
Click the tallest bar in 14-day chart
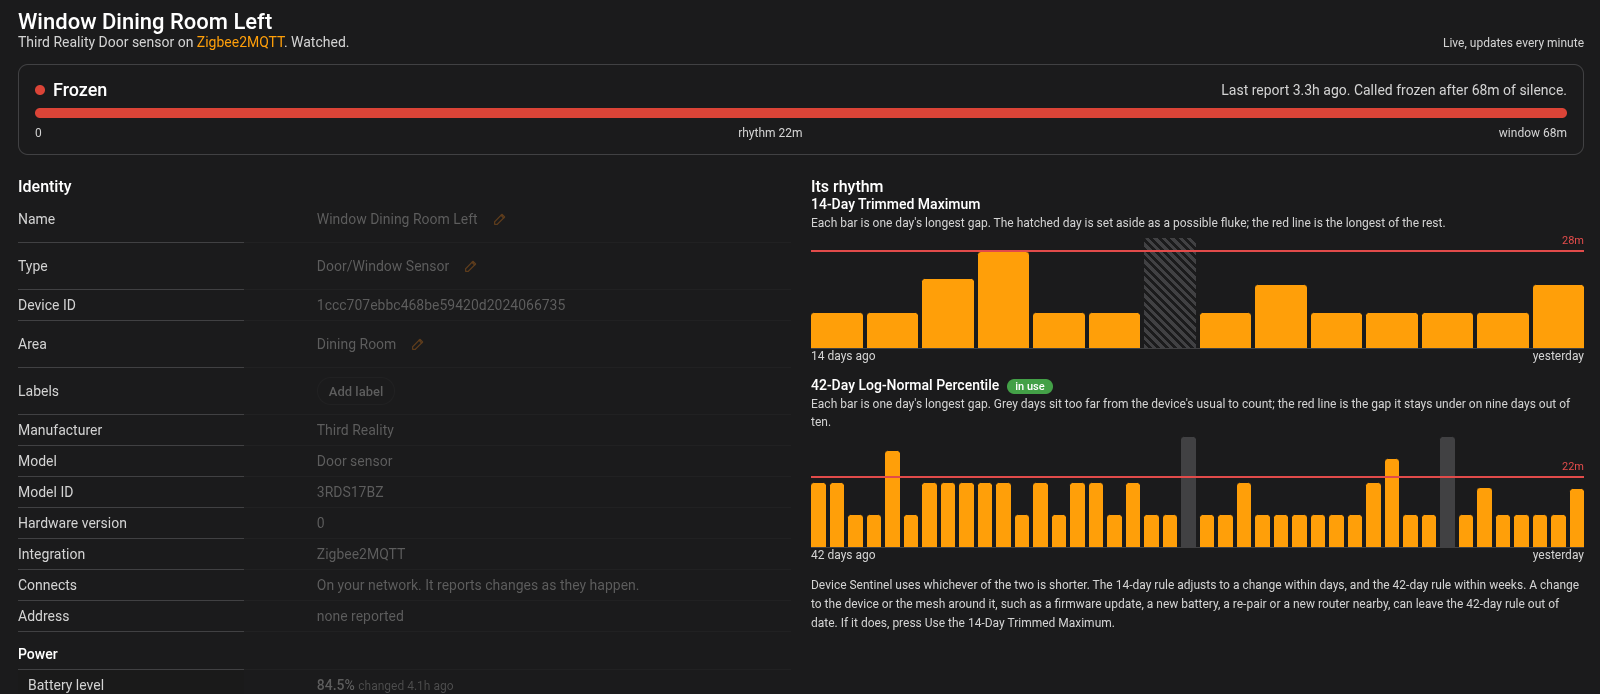tap(1003, 300)
